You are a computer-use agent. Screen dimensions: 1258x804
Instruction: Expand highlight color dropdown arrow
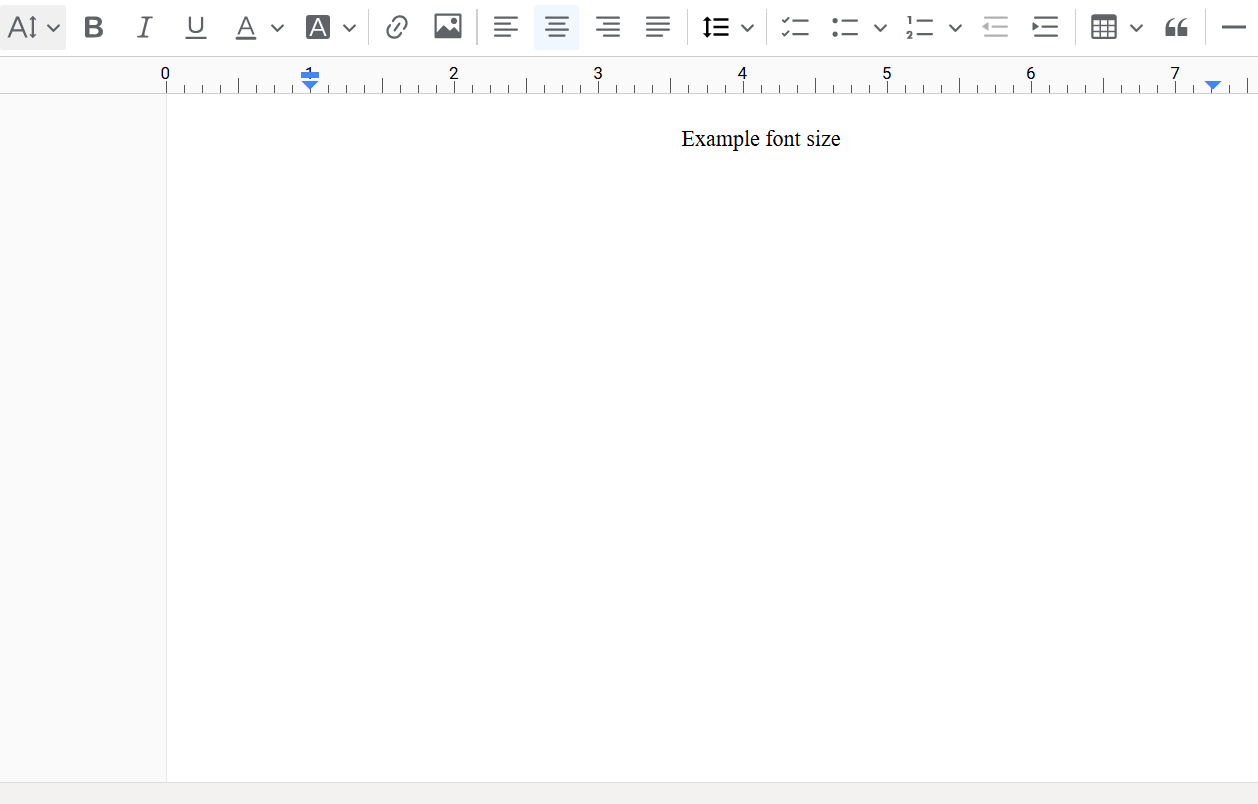click(349, 28)
